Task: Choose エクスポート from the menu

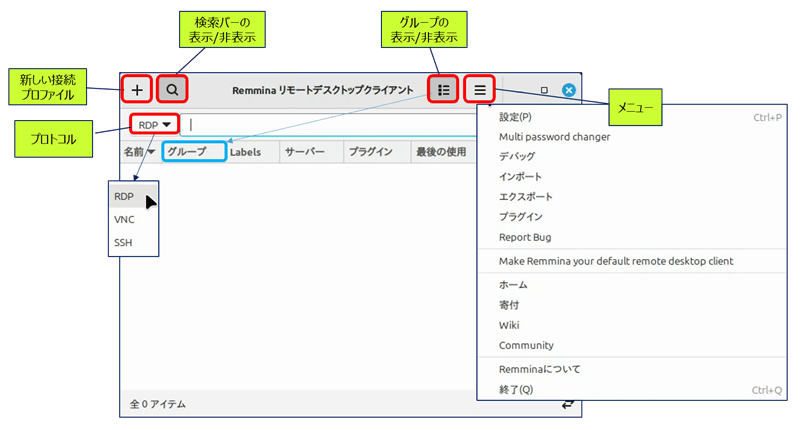Action: pos(632,196)
